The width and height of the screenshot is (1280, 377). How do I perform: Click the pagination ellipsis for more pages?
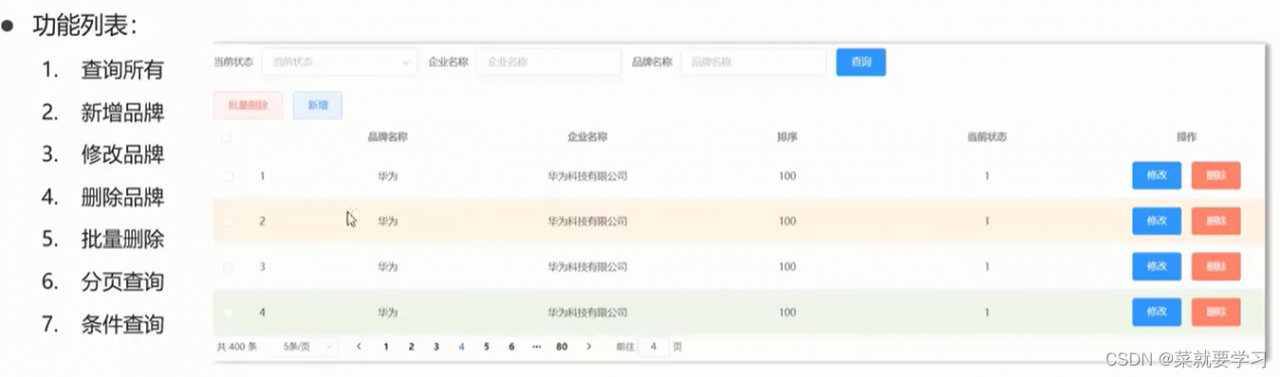point(536,346)
